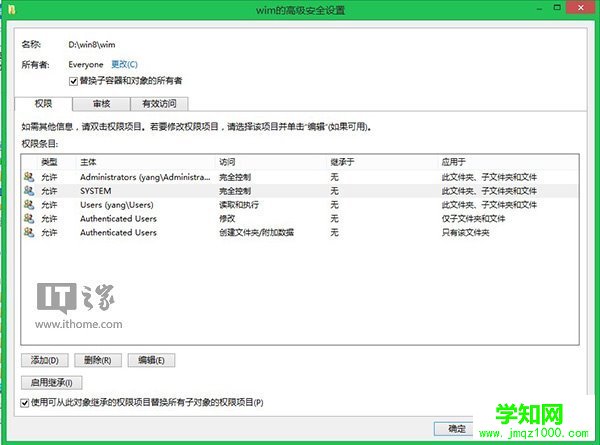The image size is (600, 445).
Task: Click the 添加(D) button
Action: click(x=45, y=360)
